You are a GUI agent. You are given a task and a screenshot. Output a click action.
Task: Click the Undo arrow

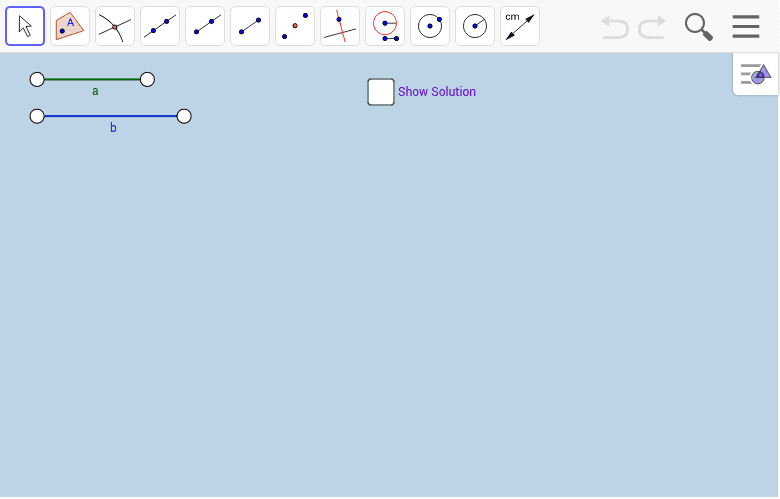[615, 27]
